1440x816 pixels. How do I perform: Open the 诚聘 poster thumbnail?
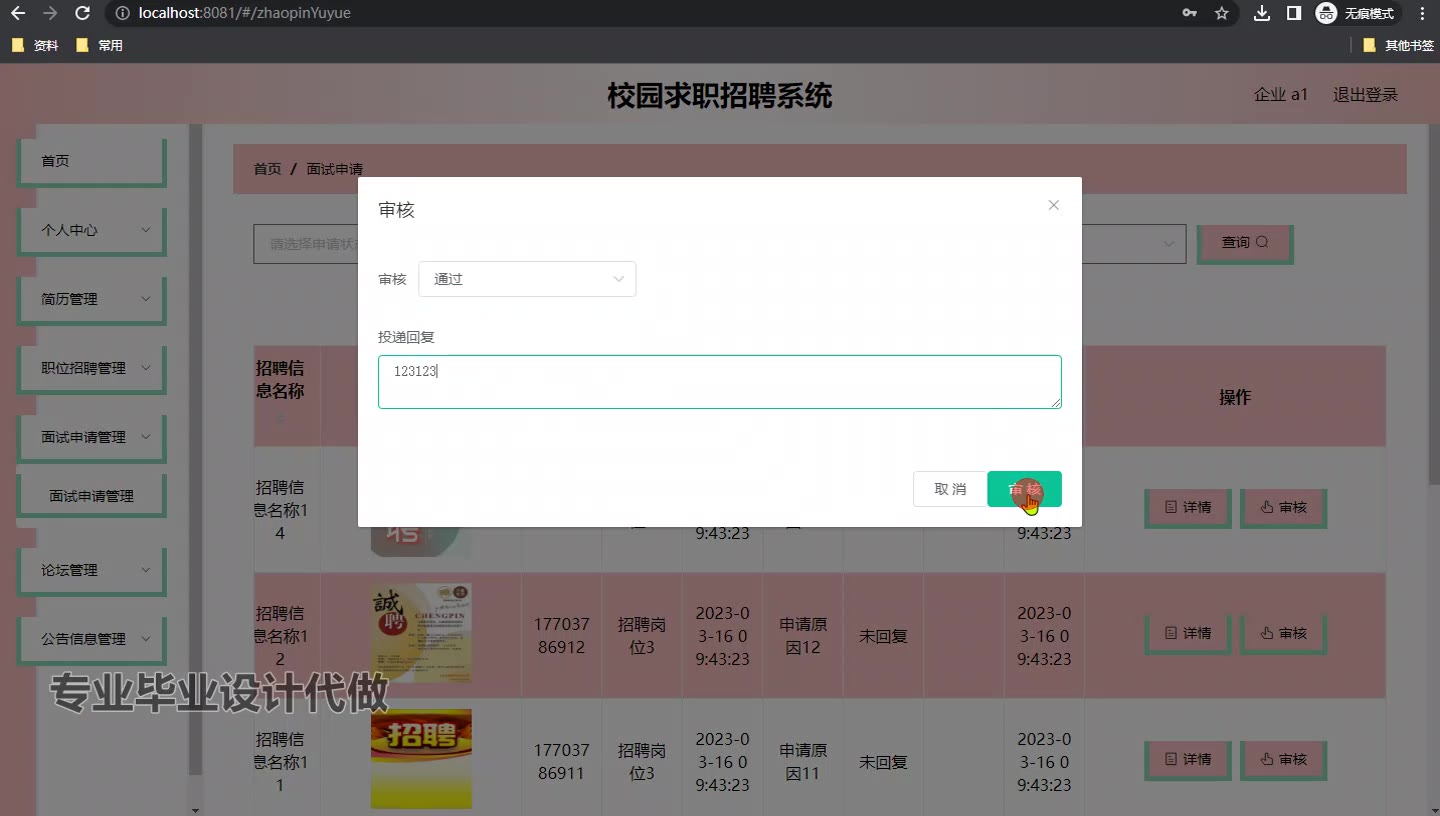coord(421,634)
